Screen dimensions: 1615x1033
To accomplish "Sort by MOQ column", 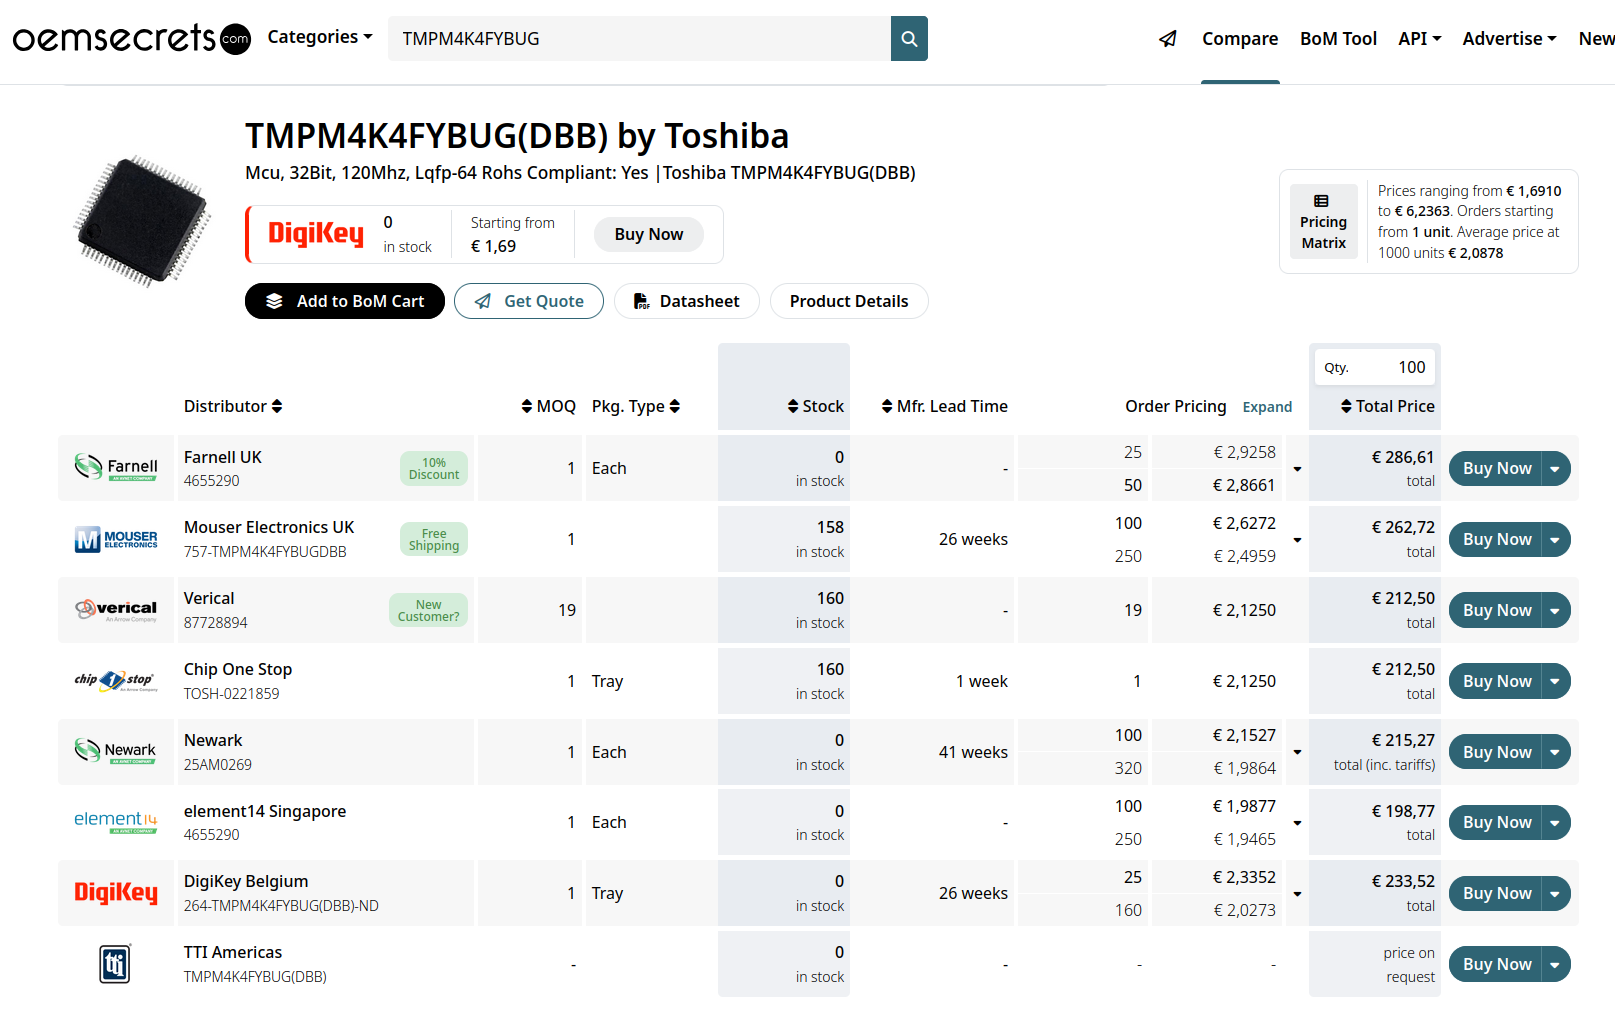I will pos(548,406).
